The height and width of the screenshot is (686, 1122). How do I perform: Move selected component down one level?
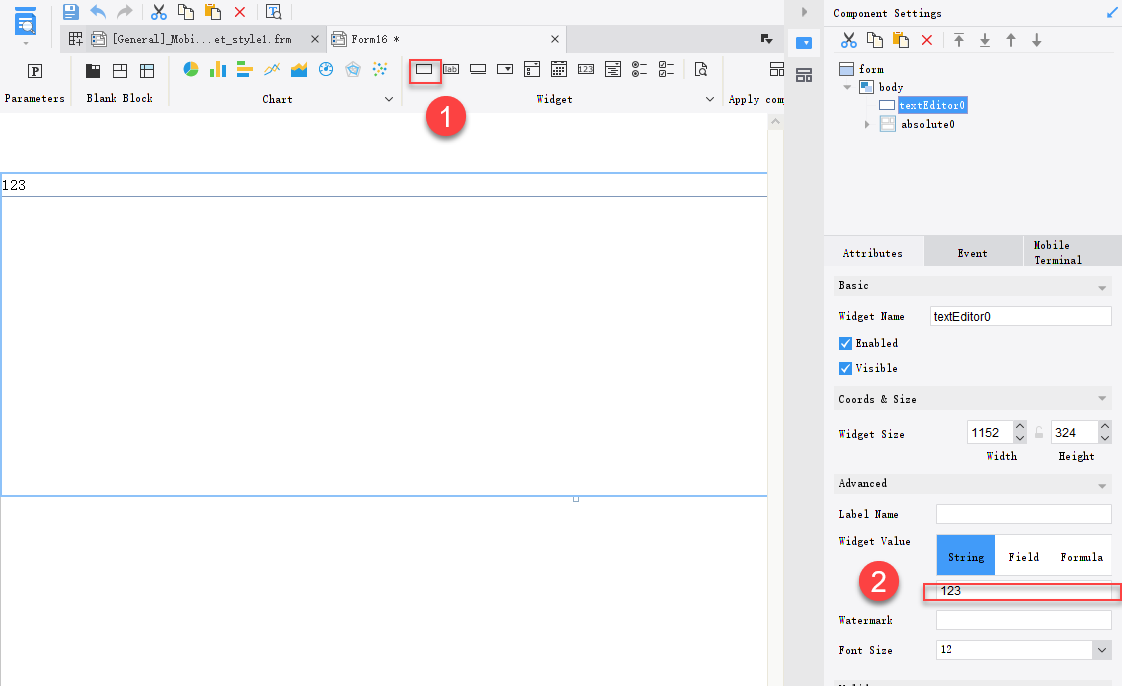[1037, 40]
